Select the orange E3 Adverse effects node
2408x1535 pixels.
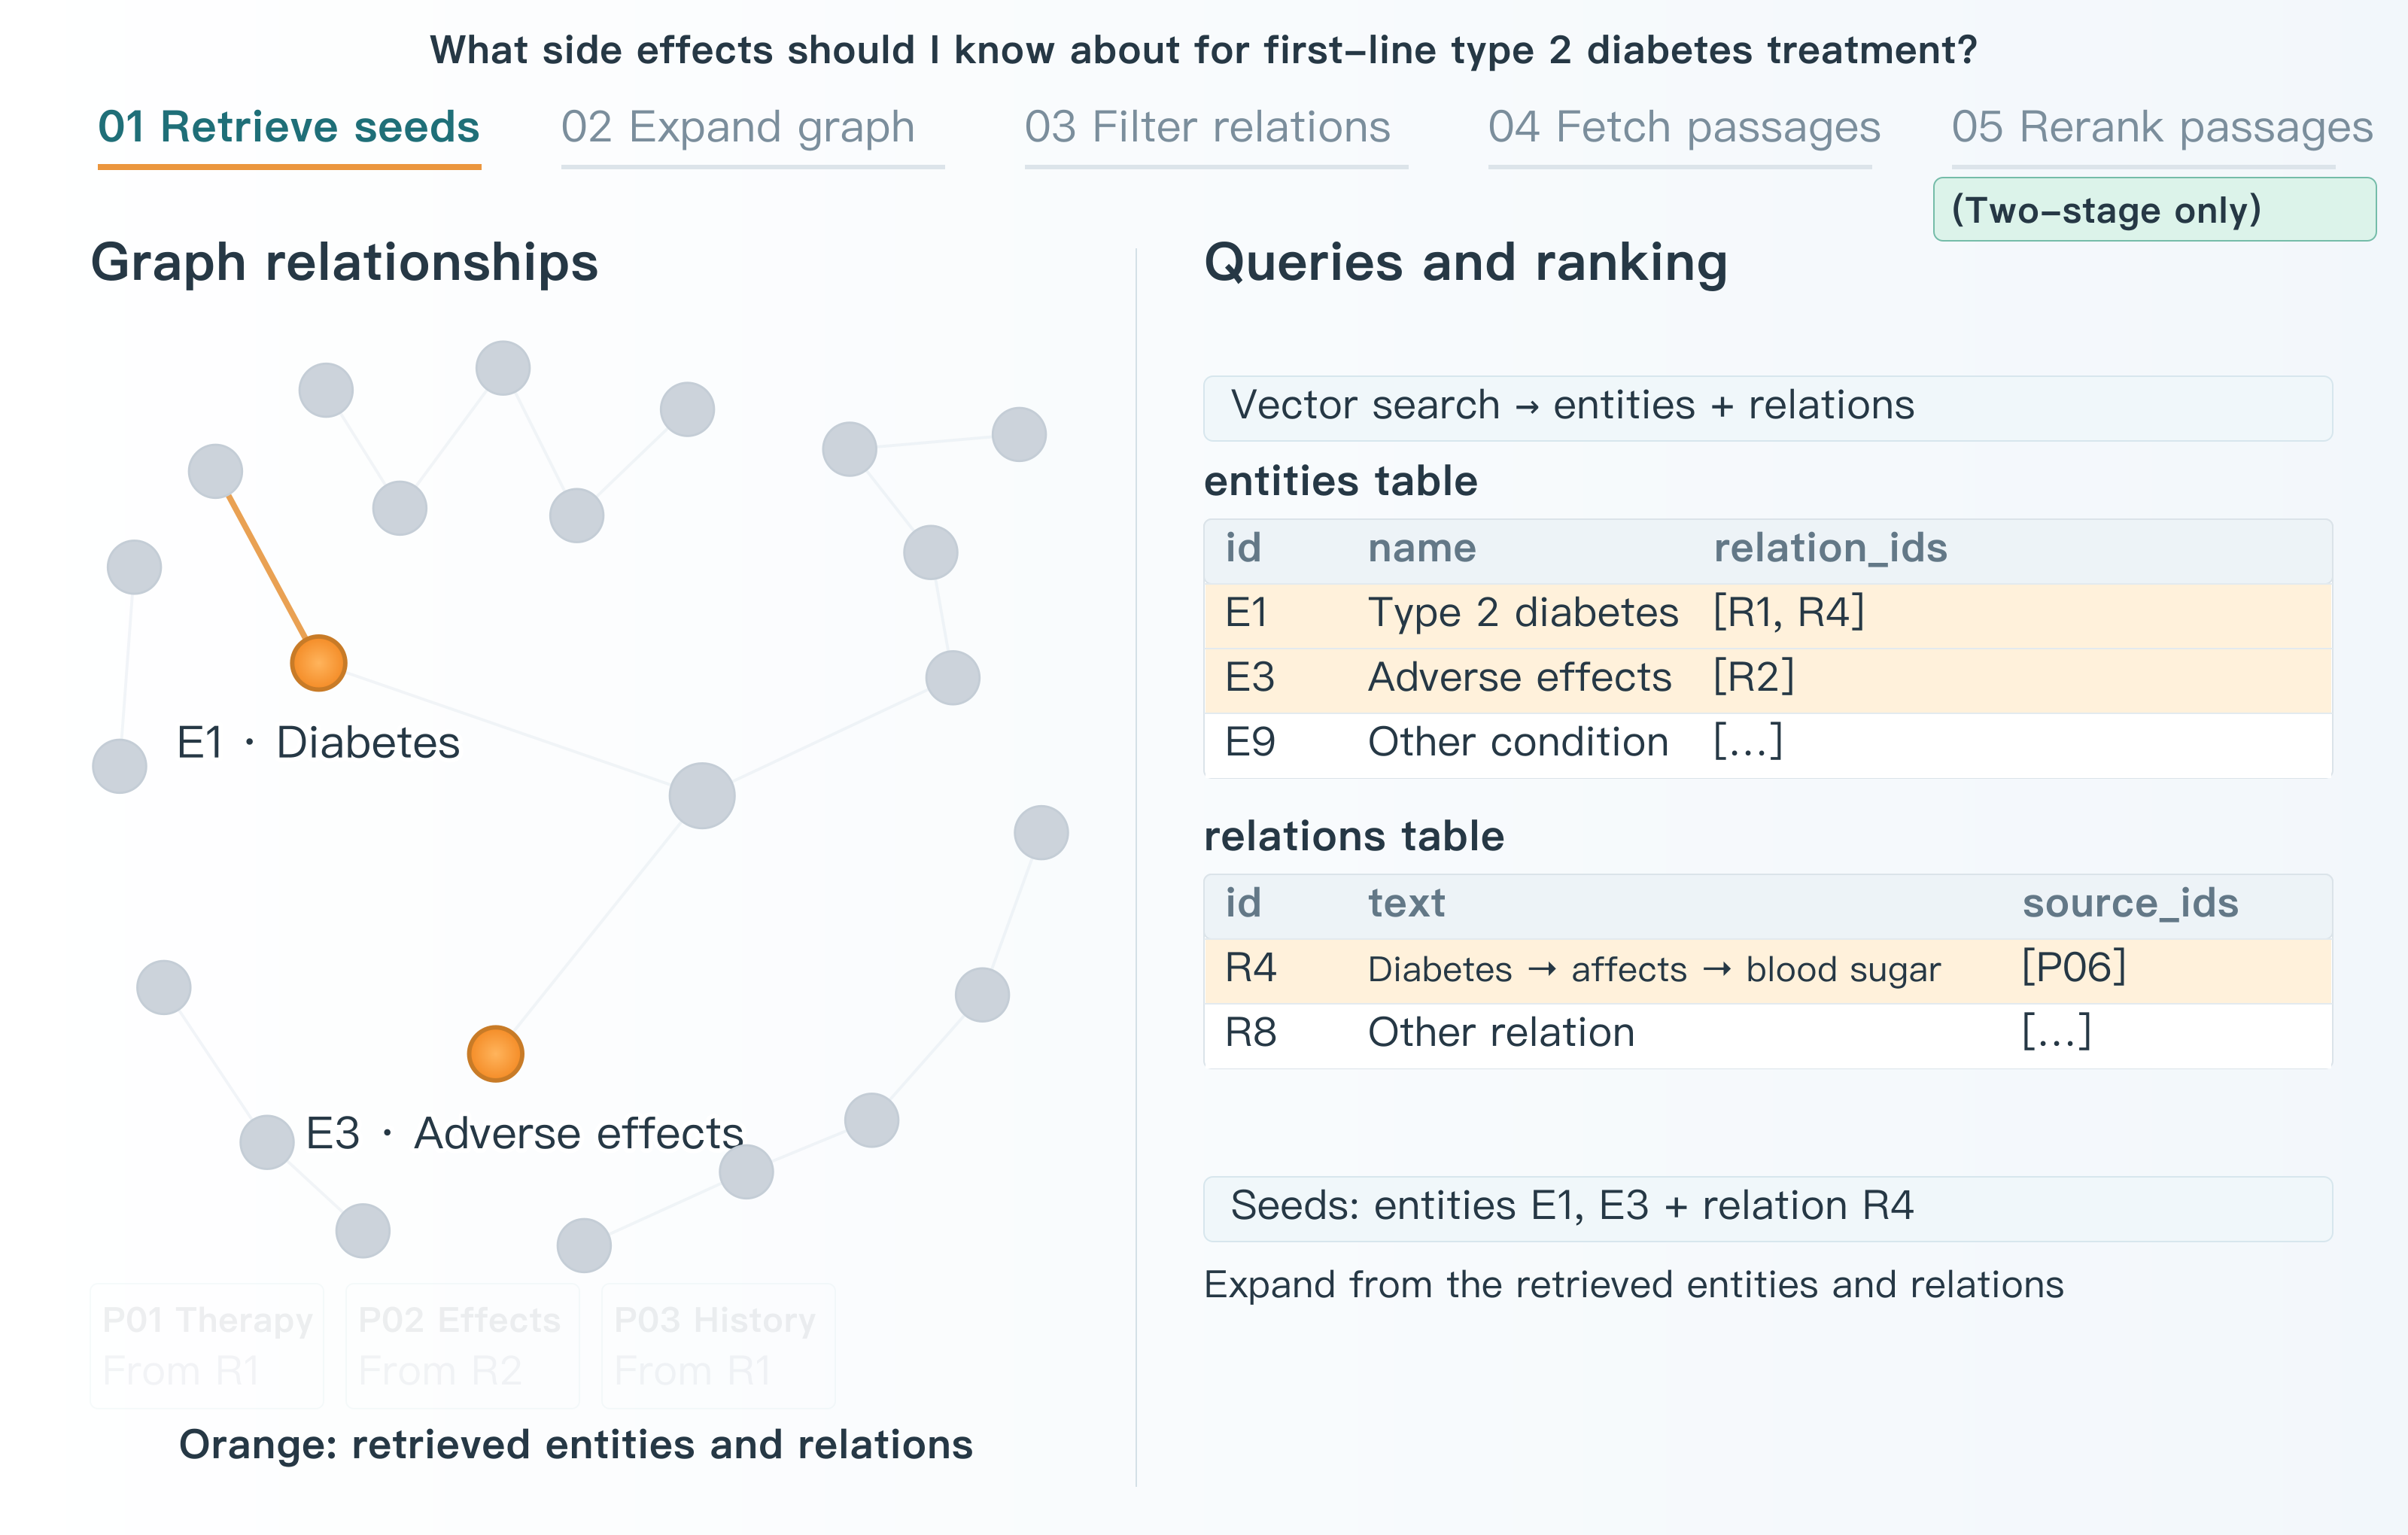495,1054
